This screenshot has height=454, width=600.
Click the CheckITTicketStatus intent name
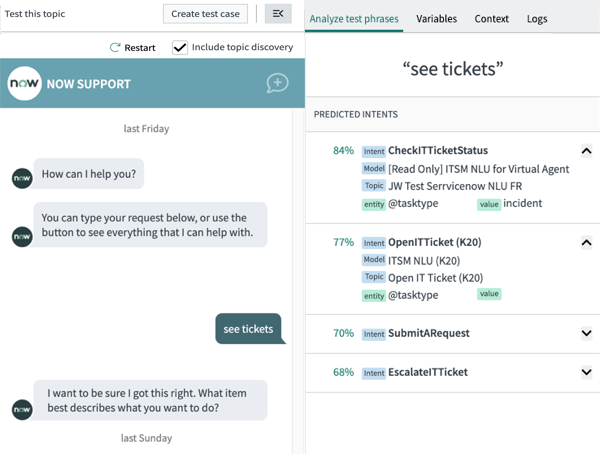pyautogui.click(x=438, y=150)
